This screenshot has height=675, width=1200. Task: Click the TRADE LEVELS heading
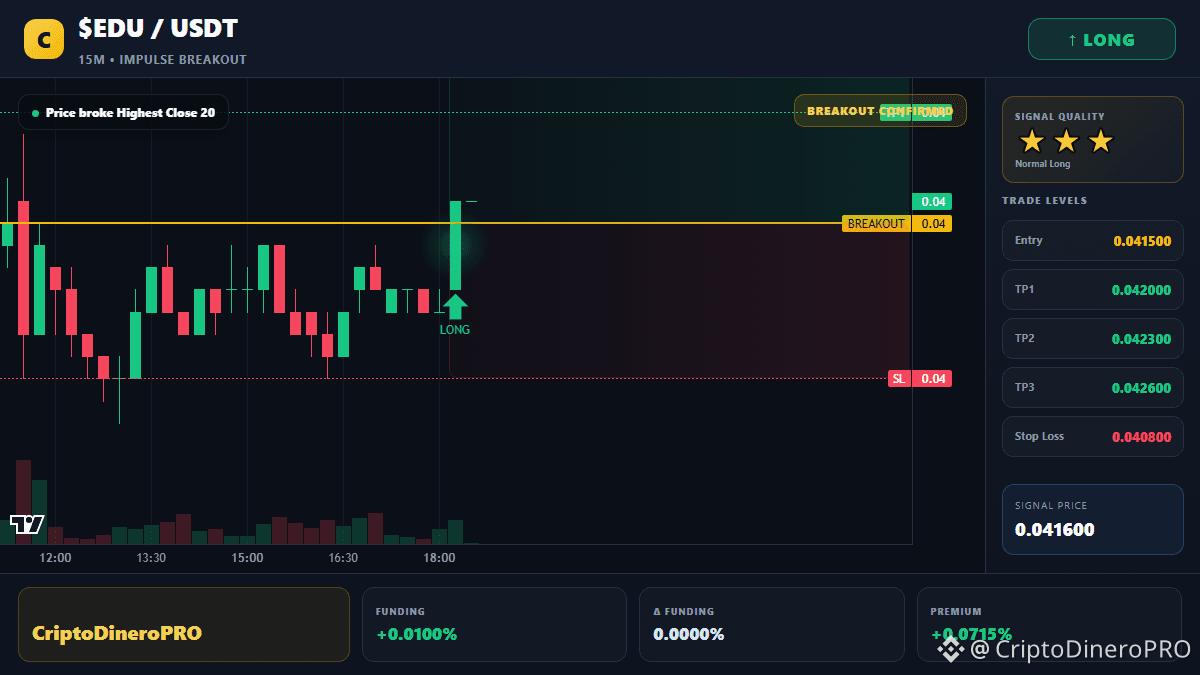1044,201
